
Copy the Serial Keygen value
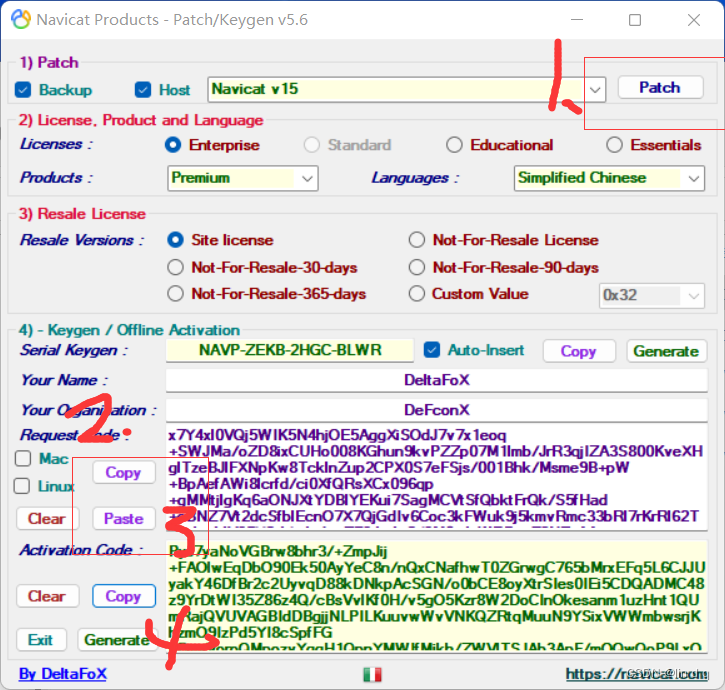(x=579, y=351)
